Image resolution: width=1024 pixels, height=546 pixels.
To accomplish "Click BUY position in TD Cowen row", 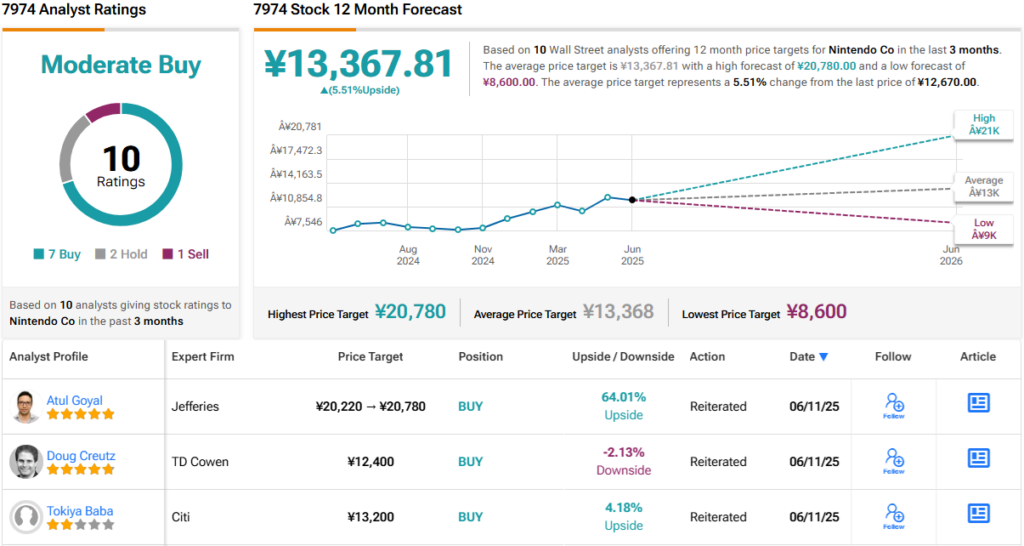I will click(470, 462).
